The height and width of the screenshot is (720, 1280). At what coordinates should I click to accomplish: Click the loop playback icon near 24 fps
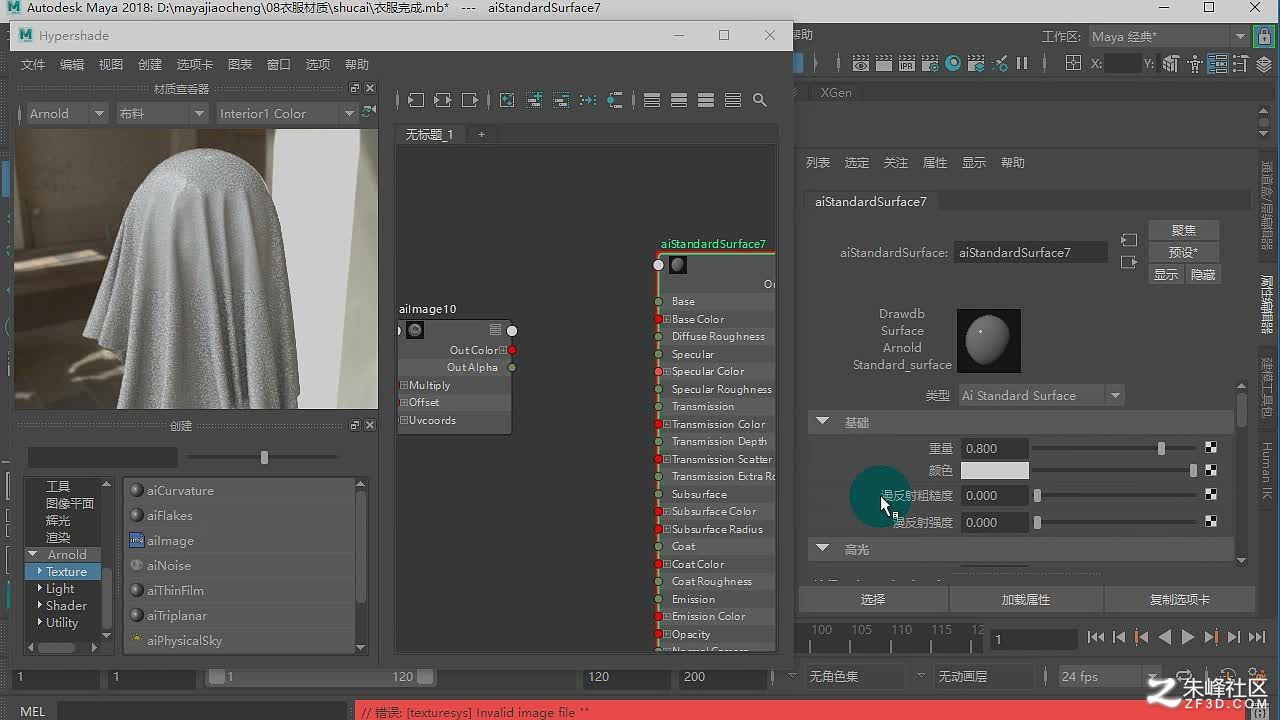(x=1185, y=676)
